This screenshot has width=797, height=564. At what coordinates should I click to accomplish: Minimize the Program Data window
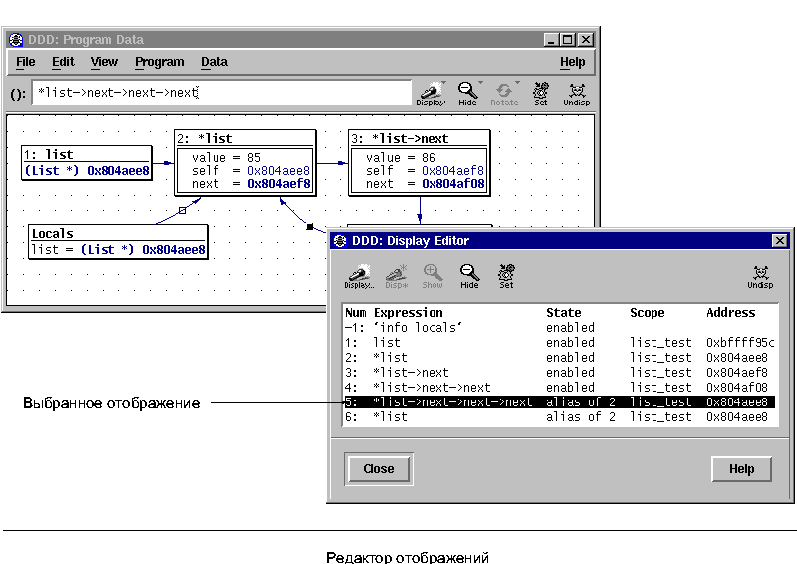pos(551,40)
